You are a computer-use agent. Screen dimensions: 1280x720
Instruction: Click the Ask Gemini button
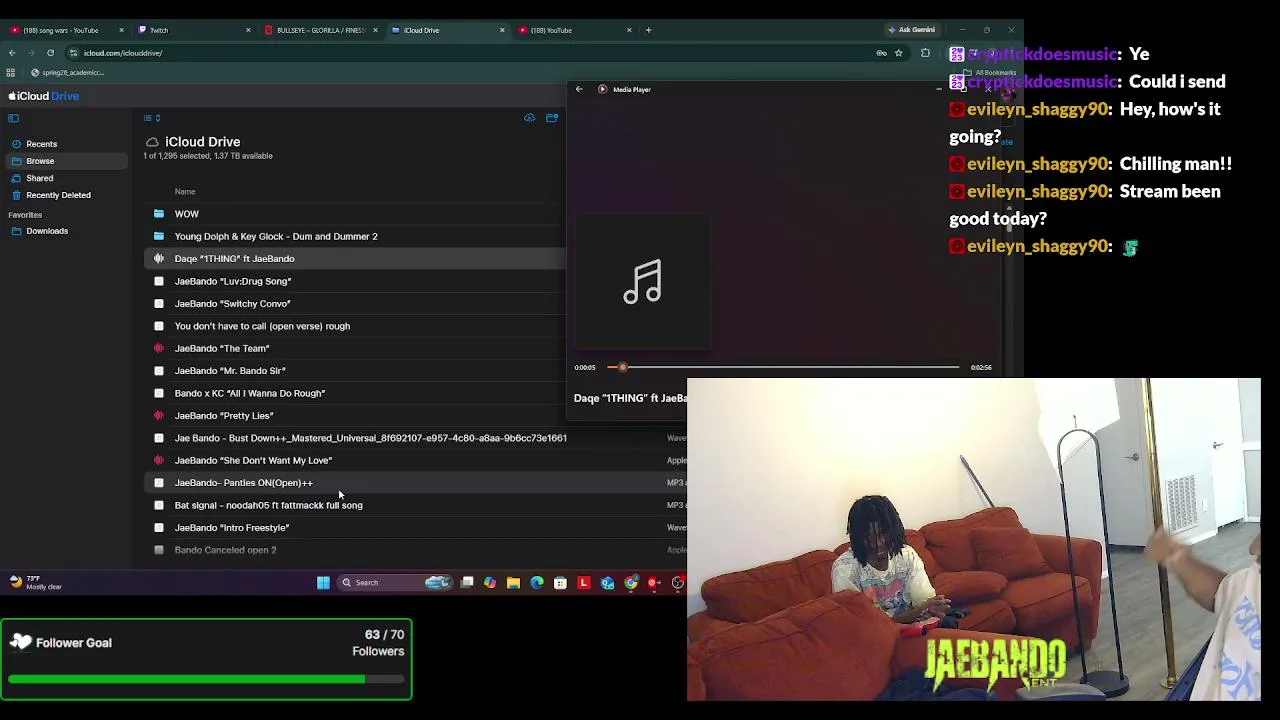(x=911, y=30)
